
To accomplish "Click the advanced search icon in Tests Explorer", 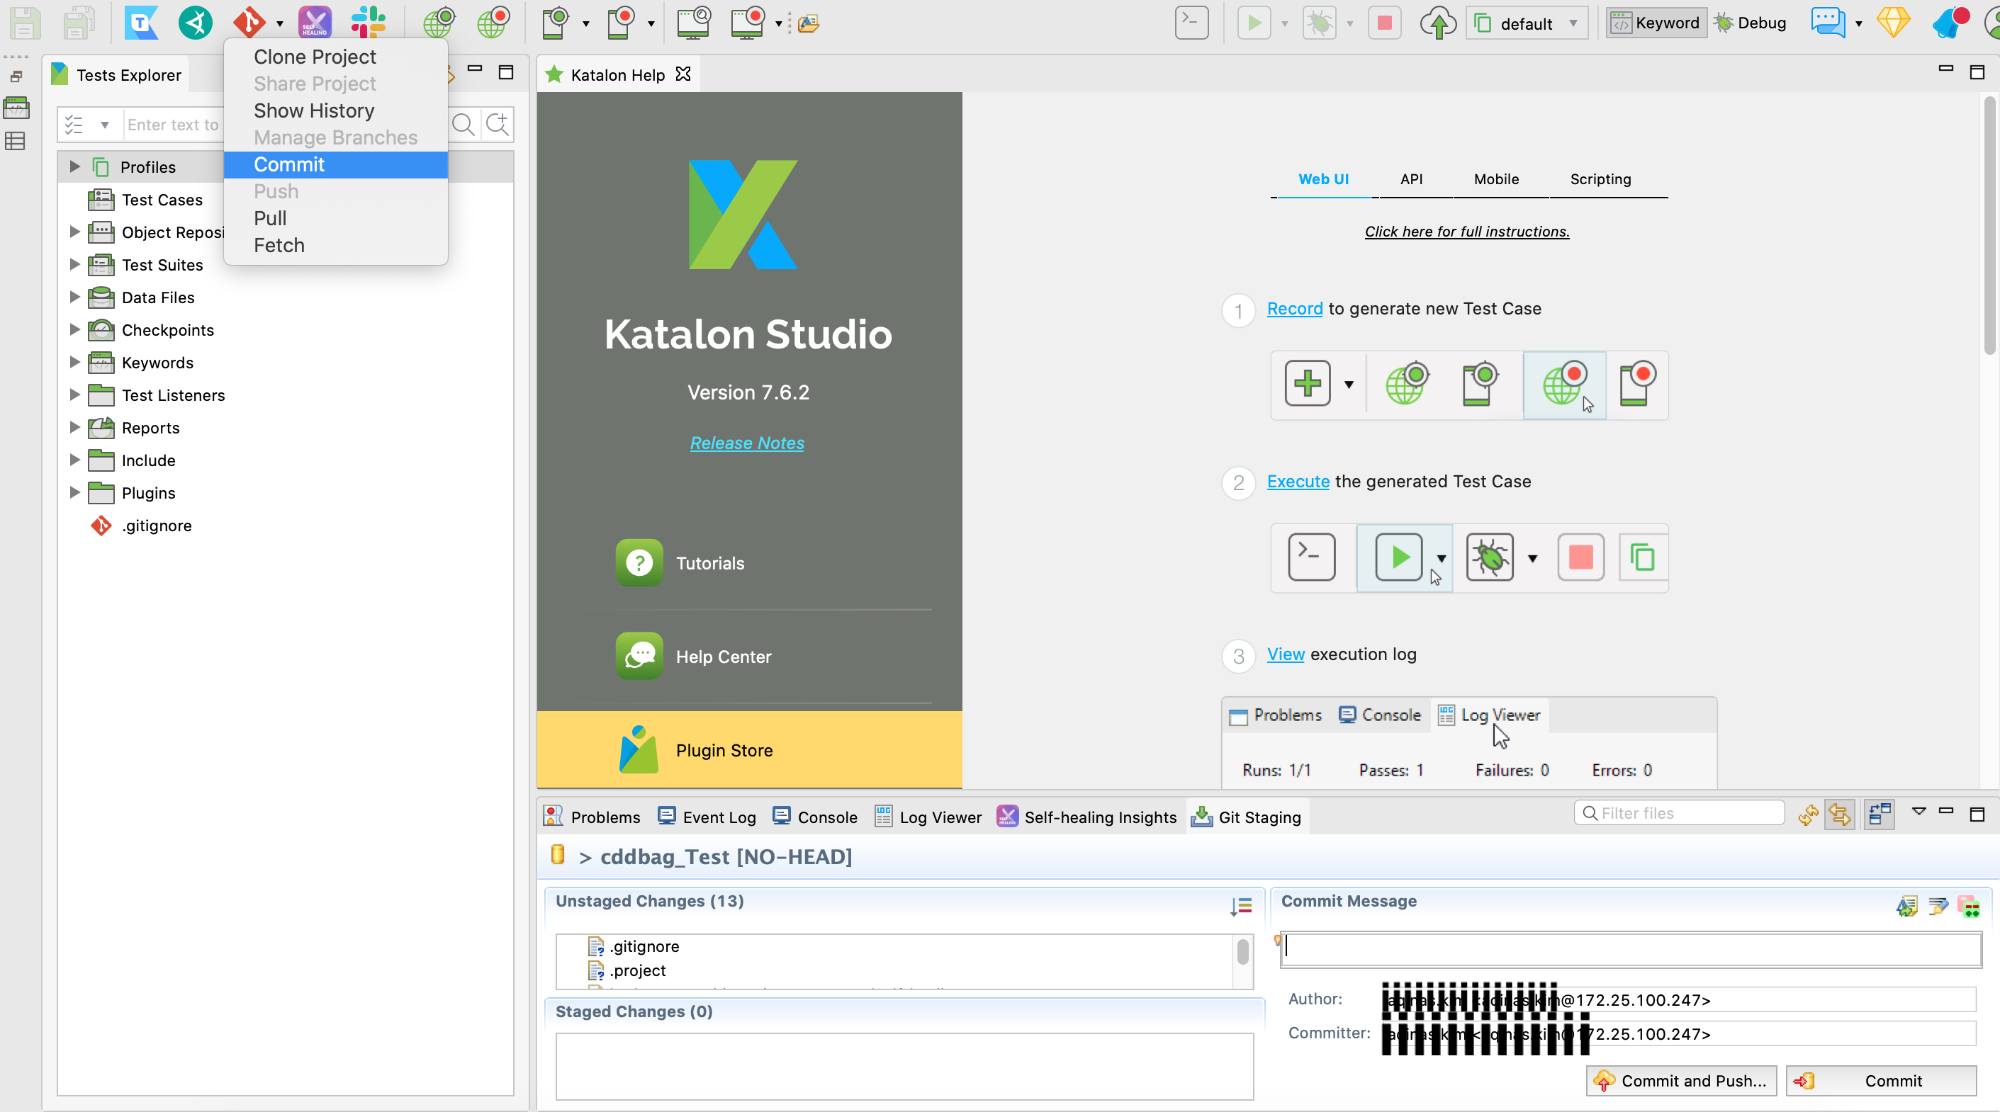I will coord(497,124).
